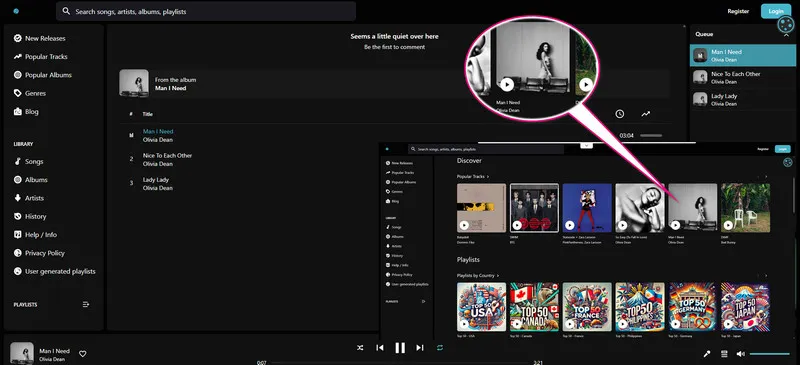
Task: Collapse the Queue panel with its chevron
Action: tap(786, 35)
